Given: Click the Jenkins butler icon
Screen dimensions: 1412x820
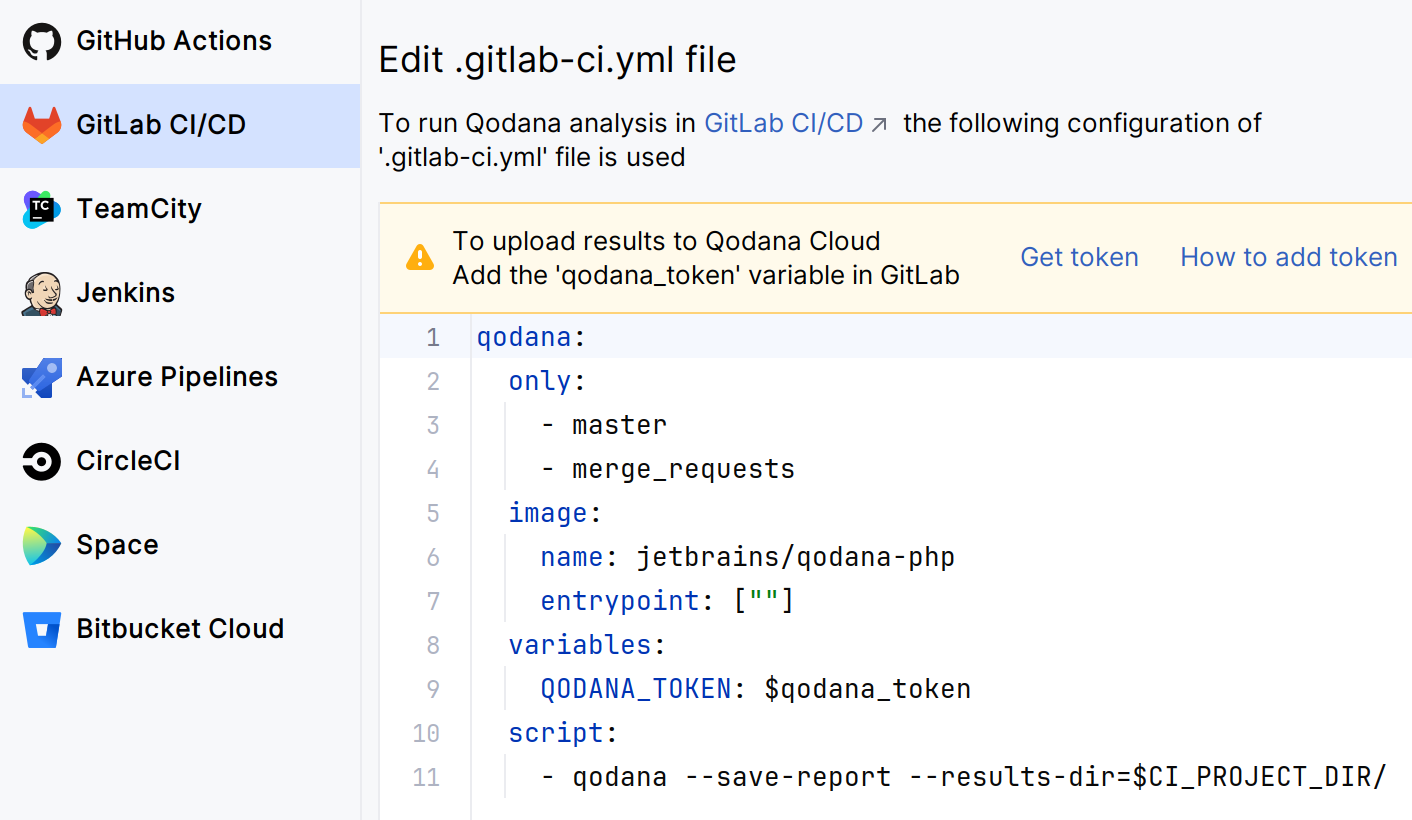Looking at the screenshot, I should point(40,293).
